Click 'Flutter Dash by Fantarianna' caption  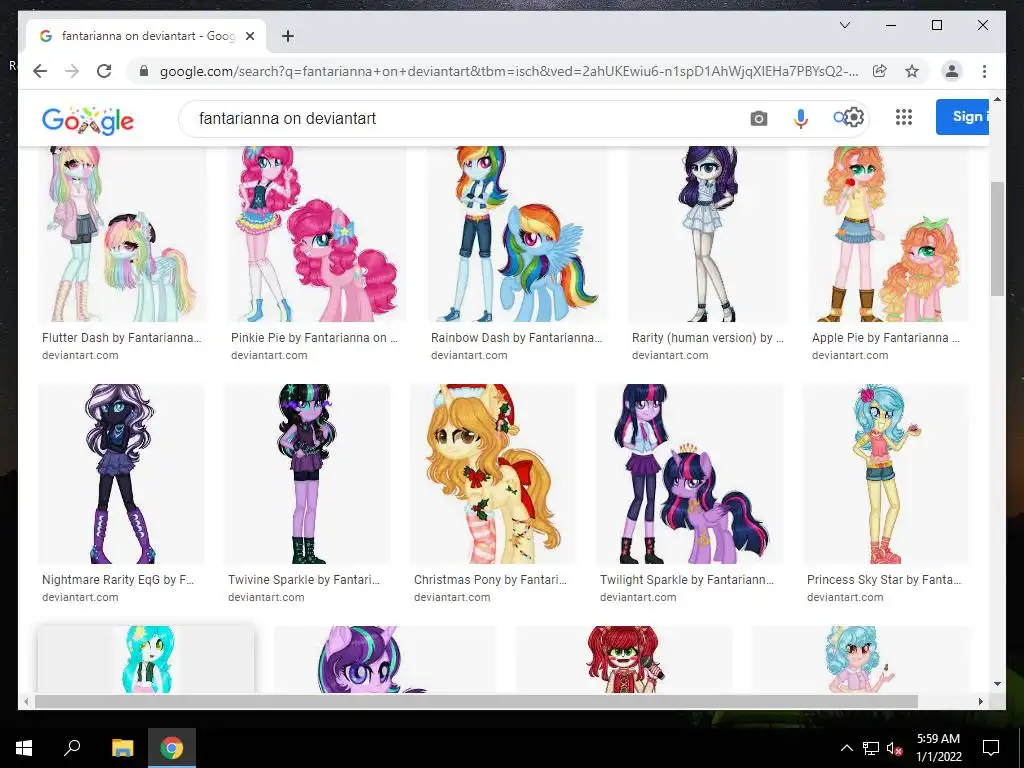pyautogui.click(x=121, y=338)
